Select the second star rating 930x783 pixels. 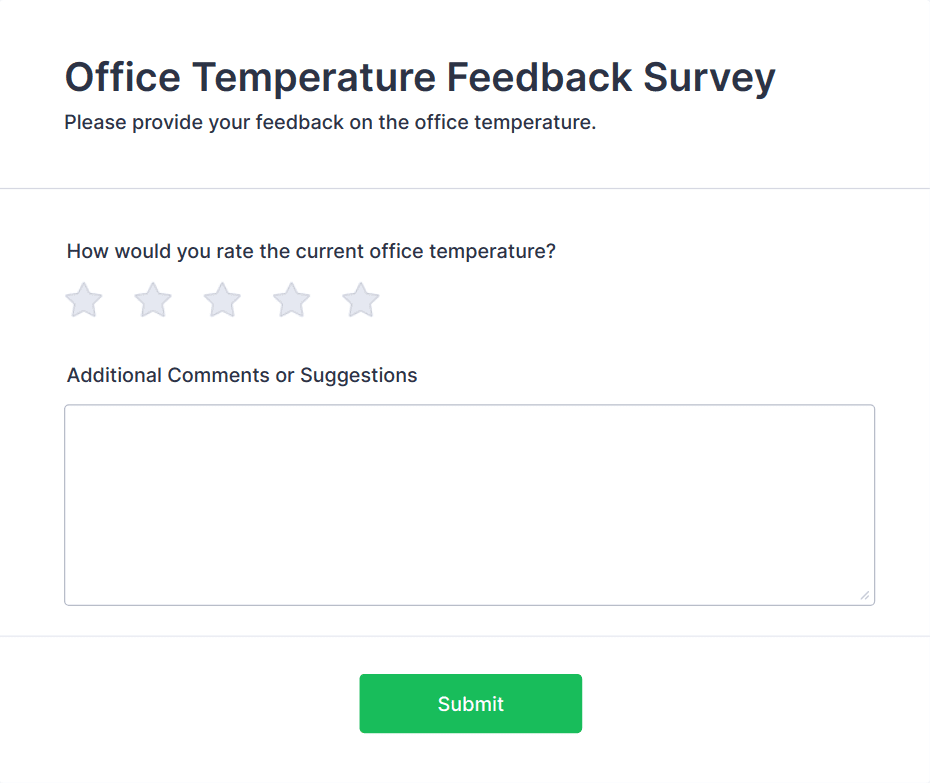(153, 300)
